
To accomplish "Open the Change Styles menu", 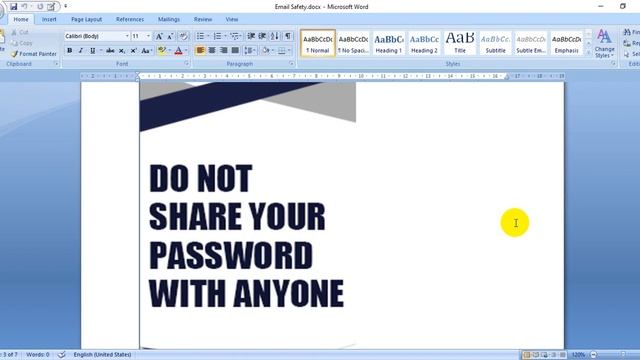I will tap(604, 43).
